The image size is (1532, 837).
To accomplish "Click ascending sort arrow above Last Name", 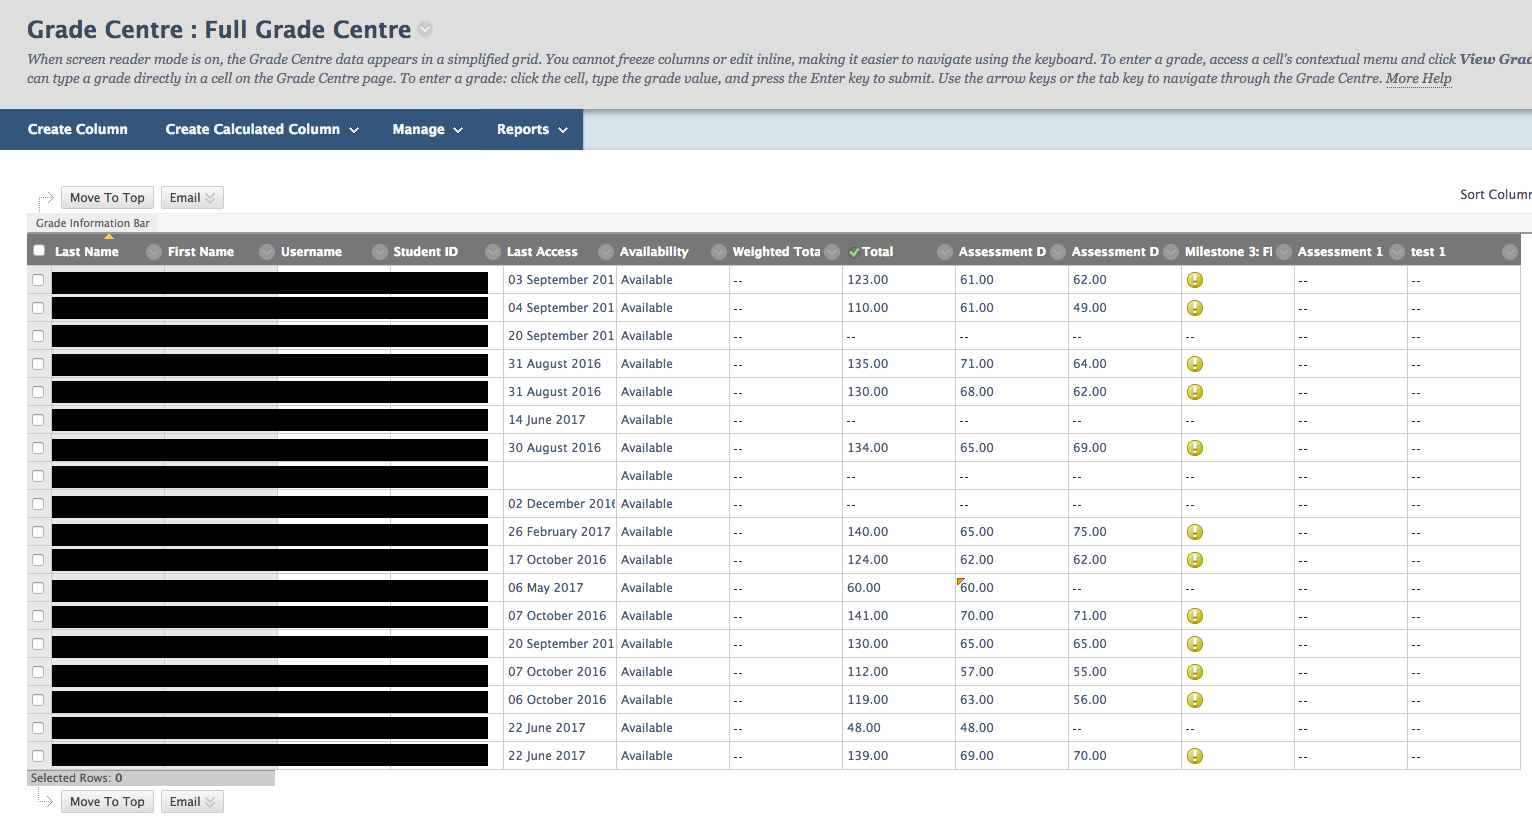I will (109, 237).
